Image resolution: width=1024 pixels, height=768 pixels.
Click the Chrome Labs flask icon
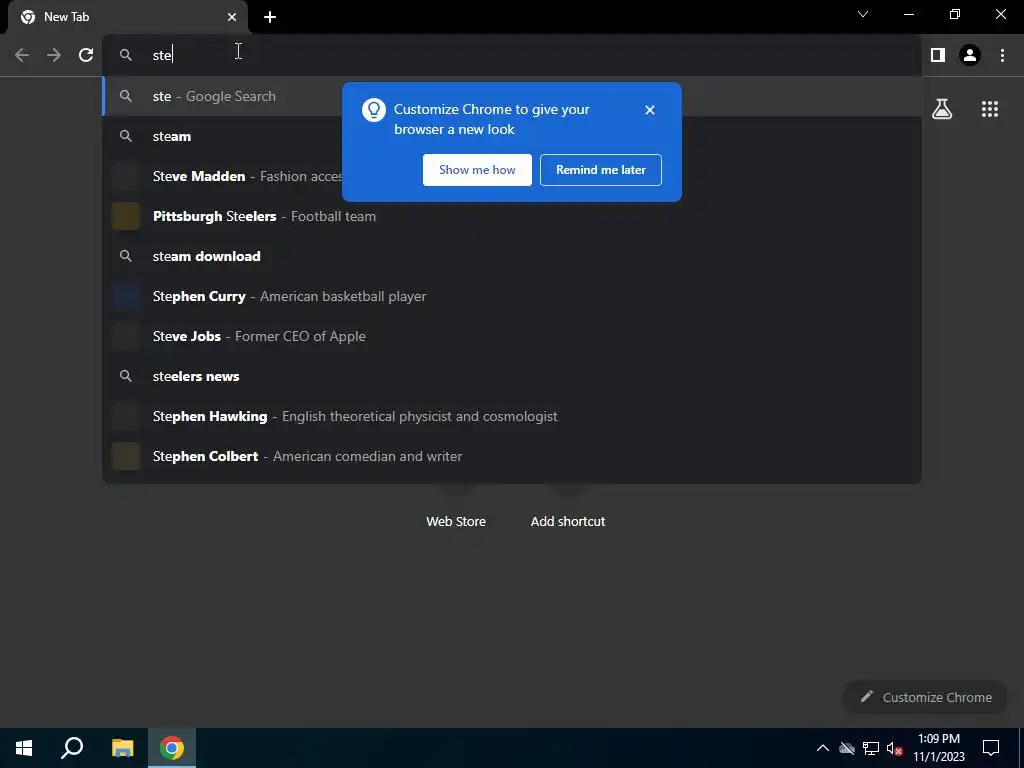(x=942, y=109)
